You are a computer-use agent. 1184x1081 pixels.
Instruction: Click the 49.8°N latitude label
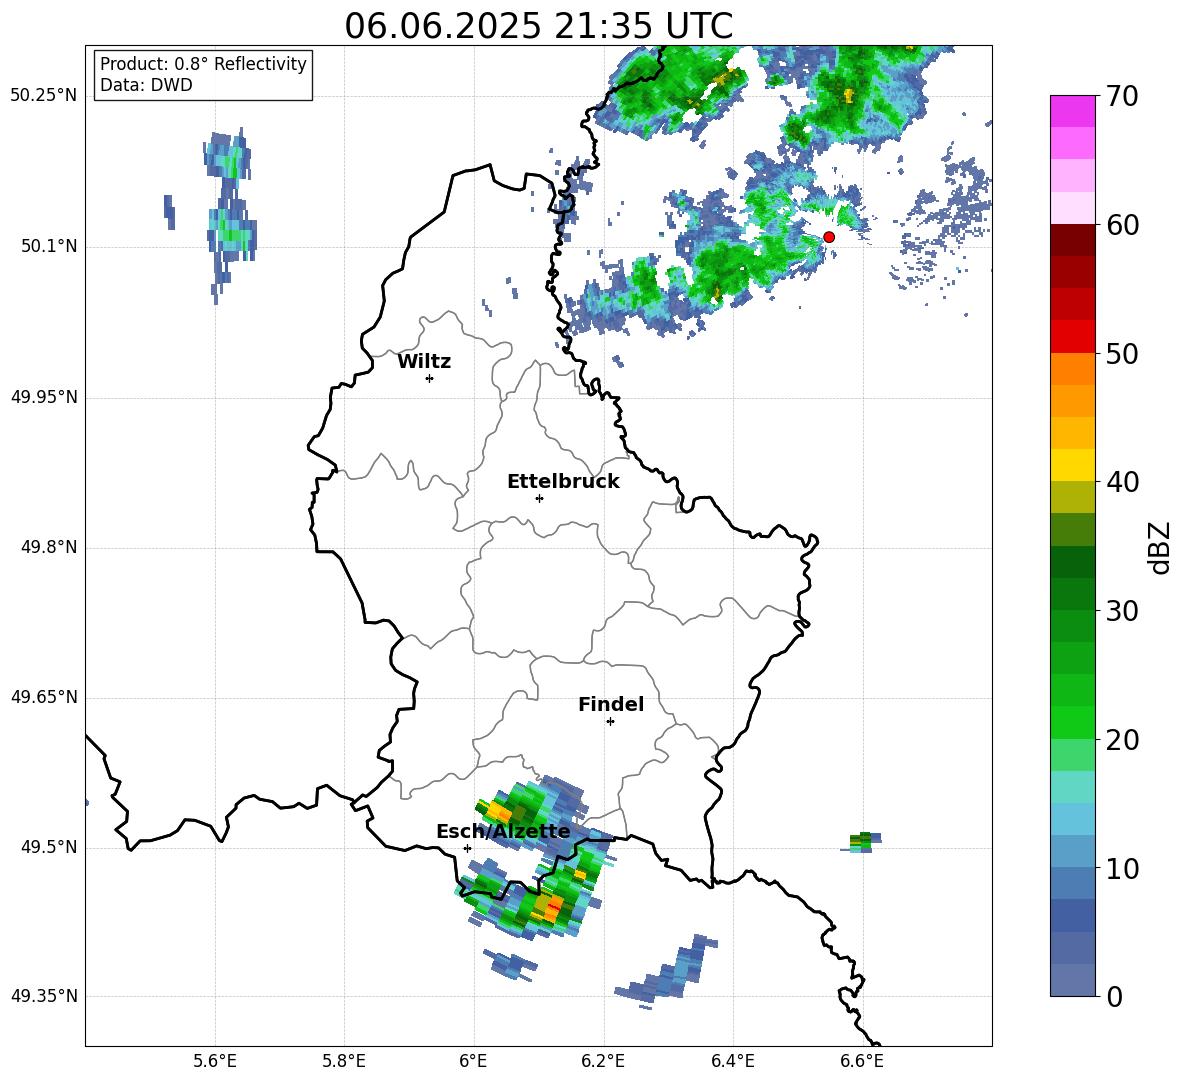point(49,547)
